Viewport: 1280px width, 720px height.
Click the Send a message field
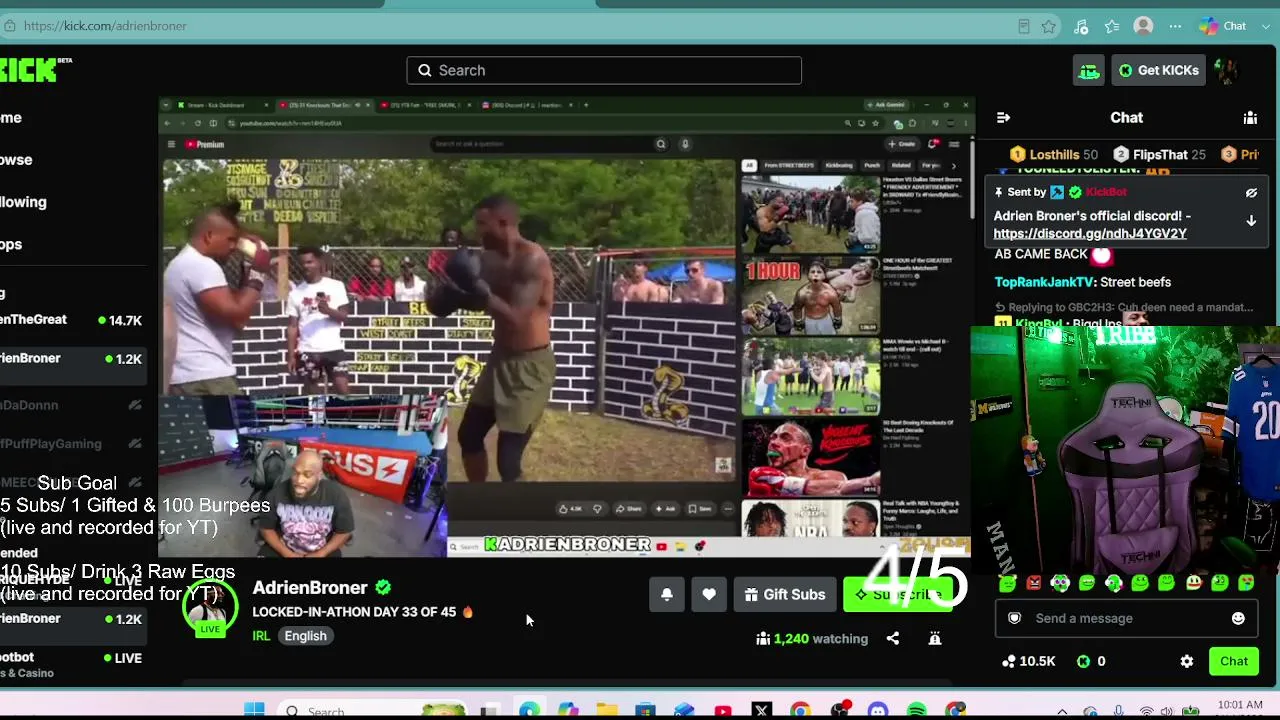click(1125, 618)
